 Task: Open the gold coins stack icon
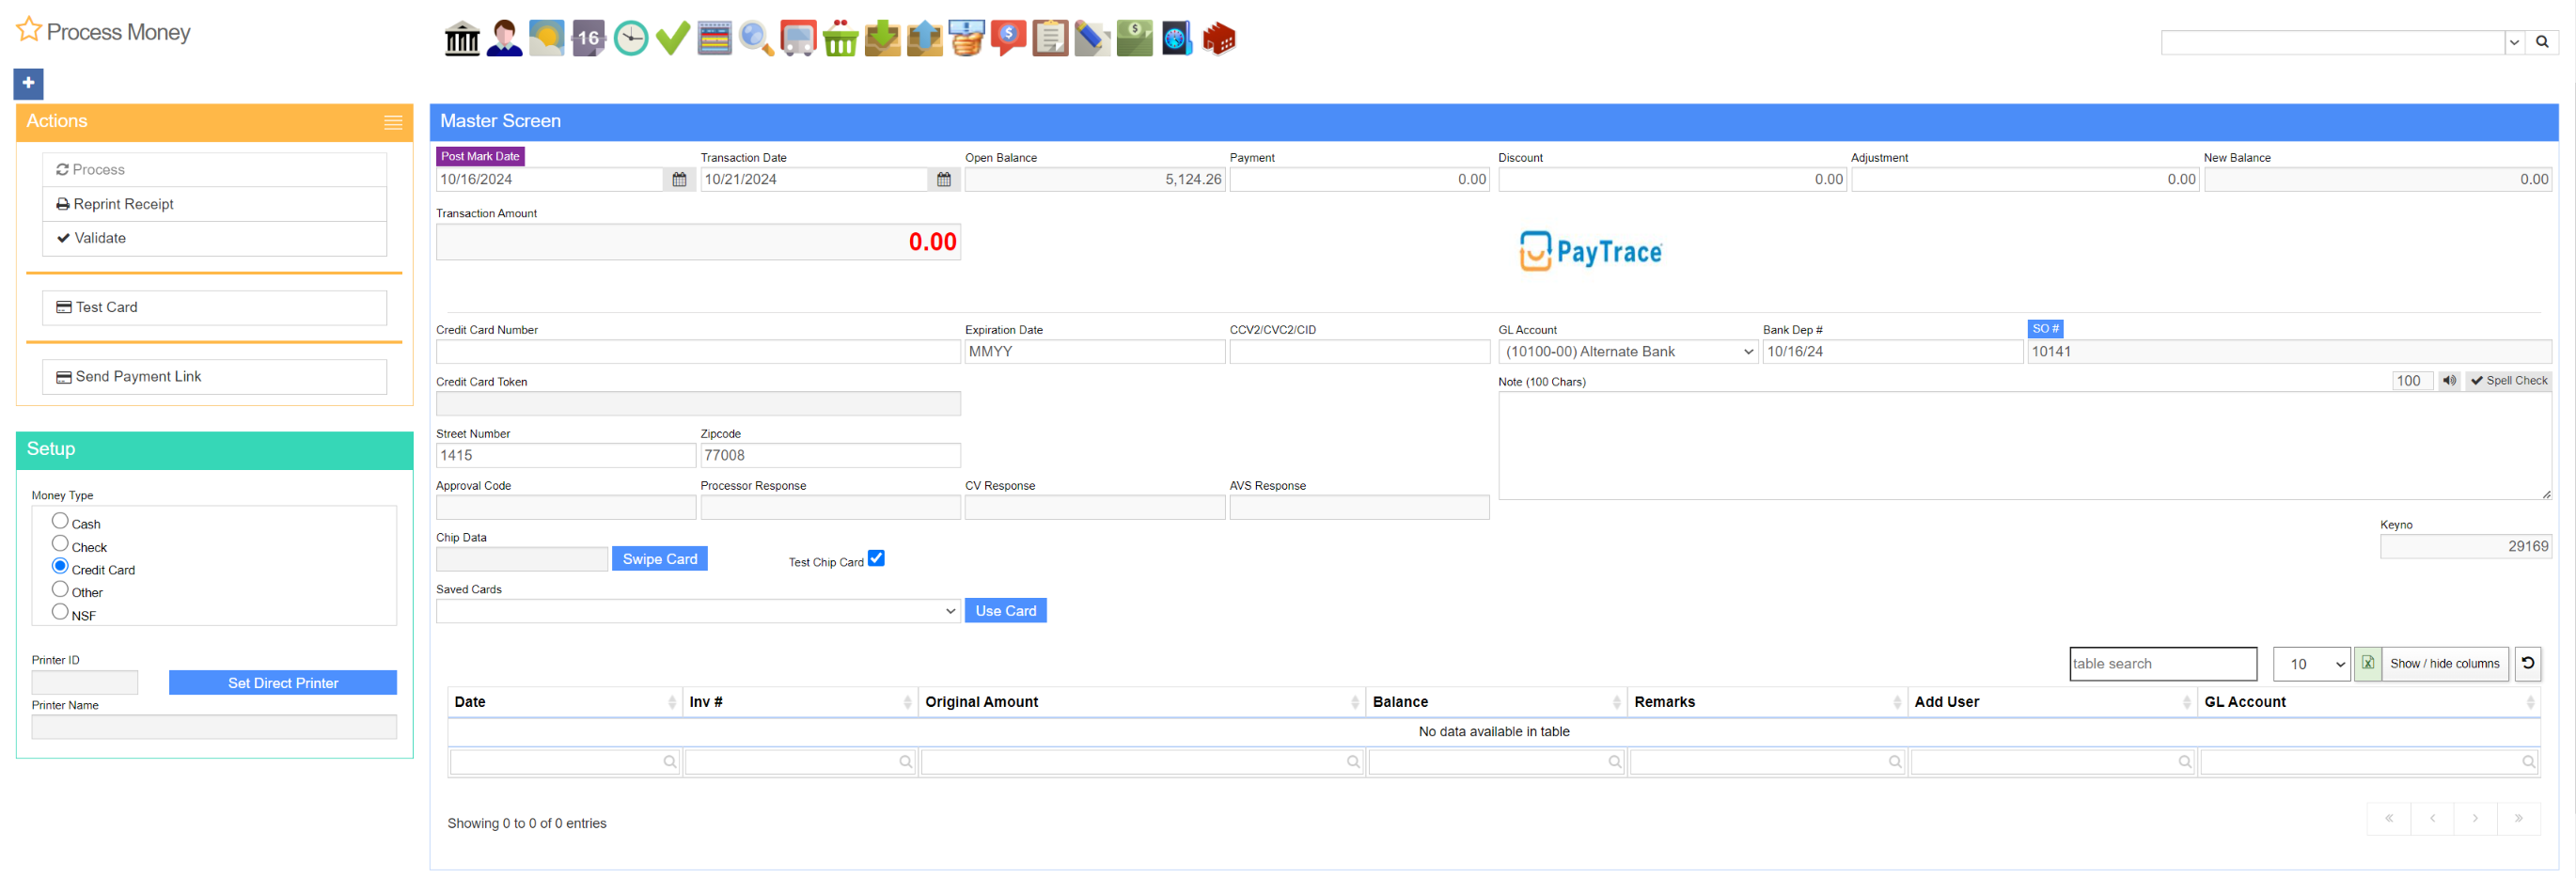pyautogui.click(x=966, y=39)
